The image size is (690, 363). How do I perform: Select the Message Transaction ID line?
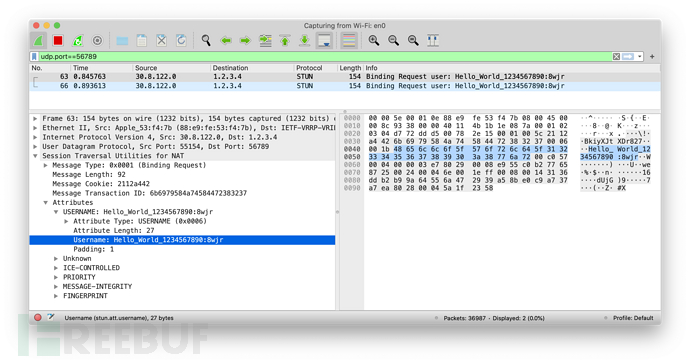tap(149, 193)
